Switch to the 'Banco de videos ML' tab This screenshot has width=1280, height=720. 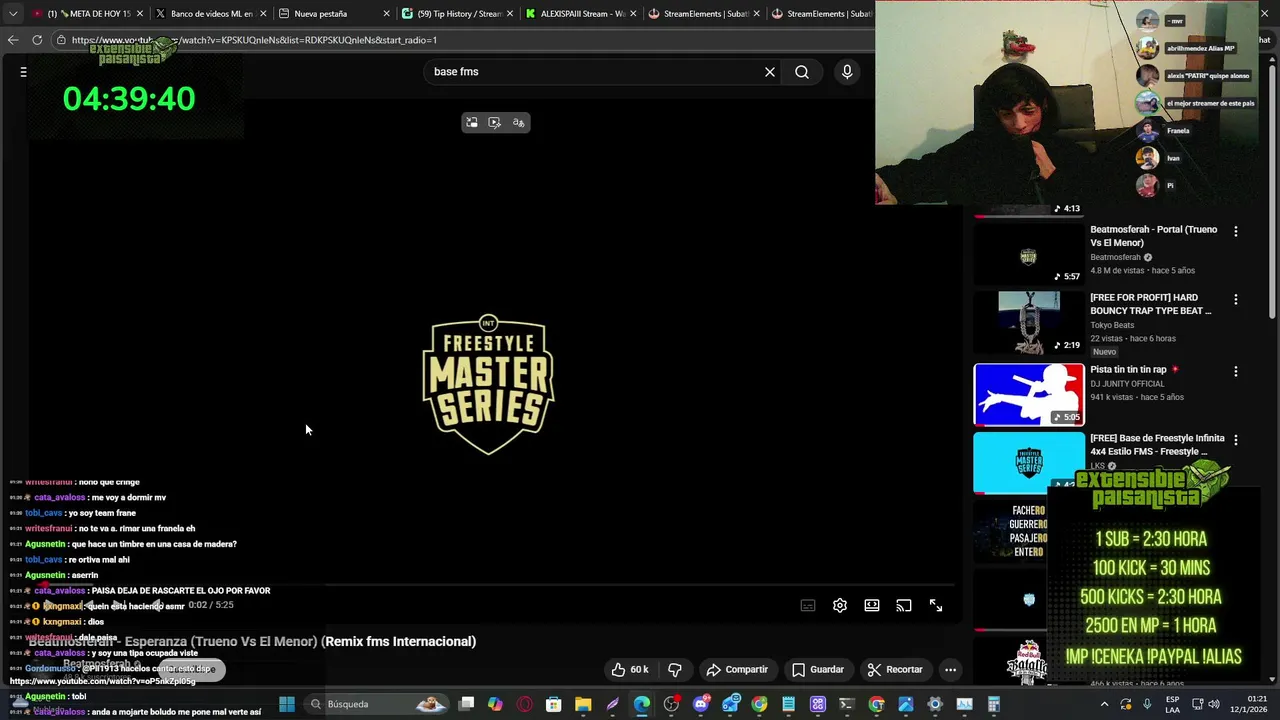pyautogui.click(x=210, y=14)
